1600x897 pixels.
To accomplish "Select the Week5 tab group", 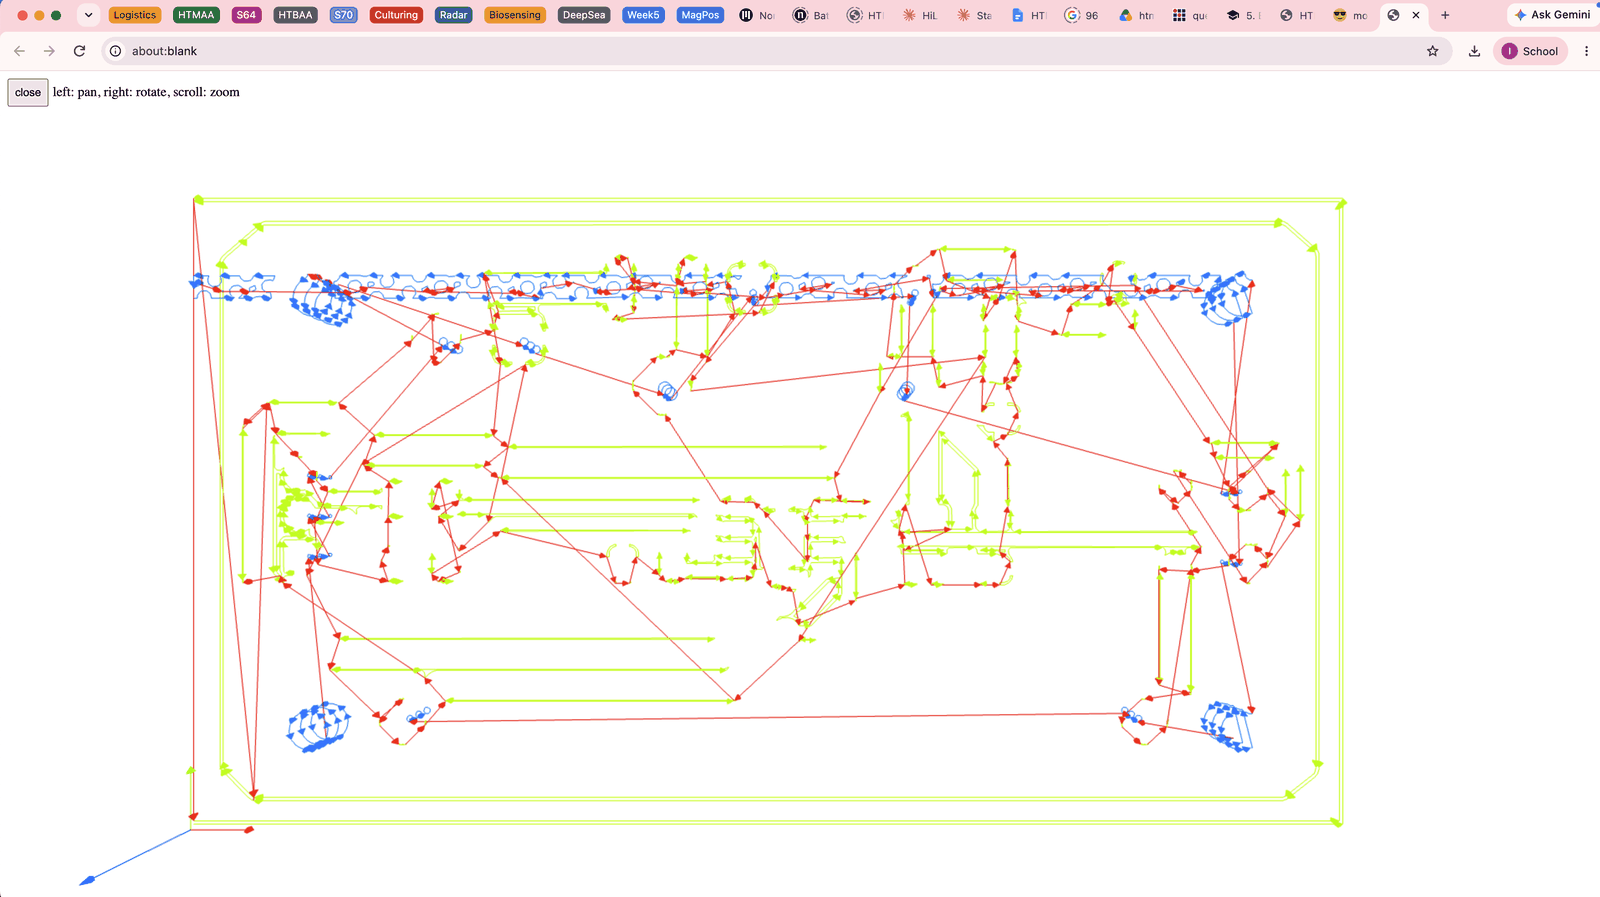I will 643,15.
